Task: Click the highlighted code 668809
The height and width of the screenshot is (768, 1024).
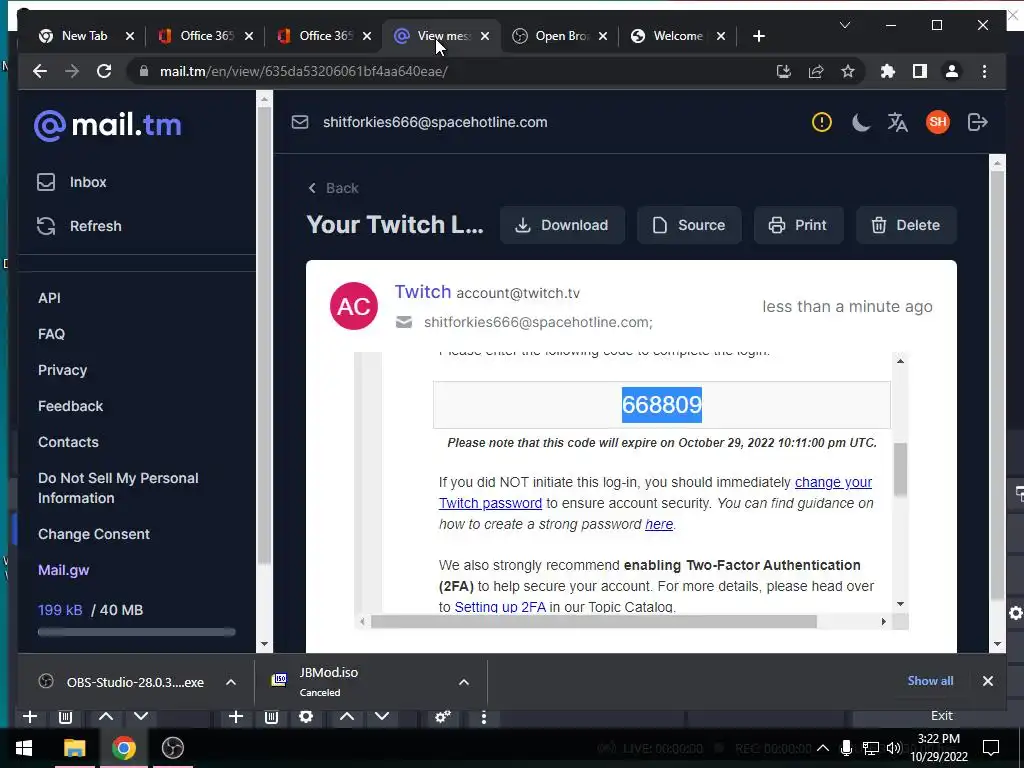Action: click(x=662, y=405)
